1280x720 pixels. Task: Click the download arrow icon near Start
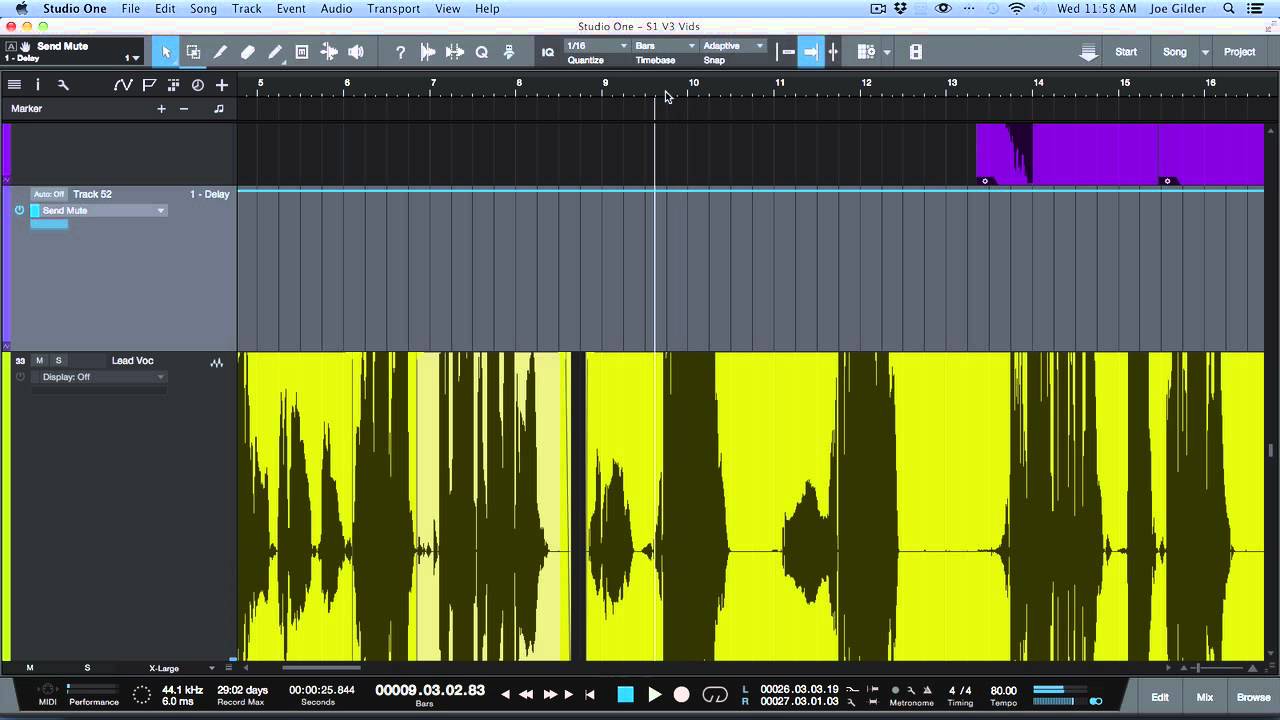pos(1089,52)
